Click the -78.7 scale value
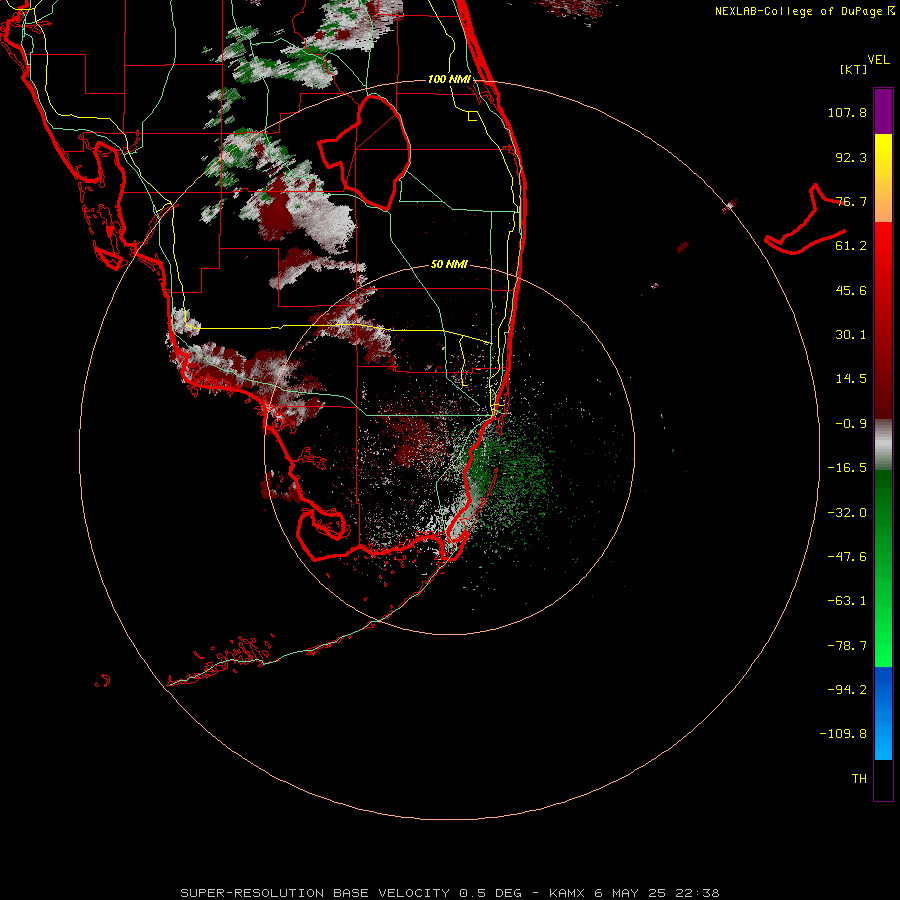This screenshot has width=900, height=900. click(847, 646)
